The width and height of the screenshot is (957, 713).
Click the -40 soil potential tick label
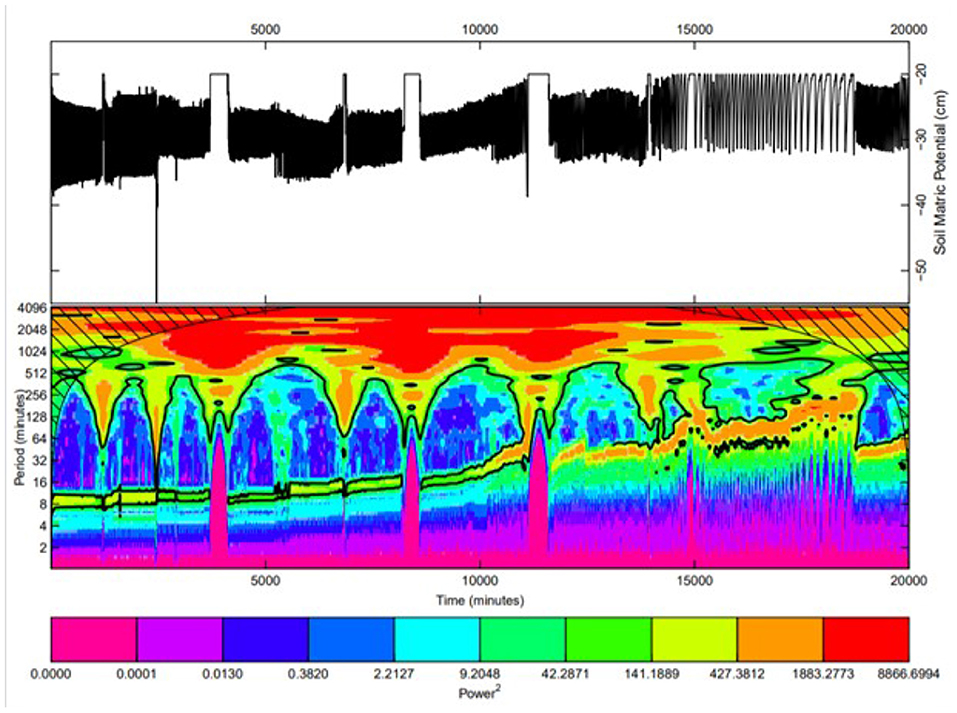click(922, 204)
